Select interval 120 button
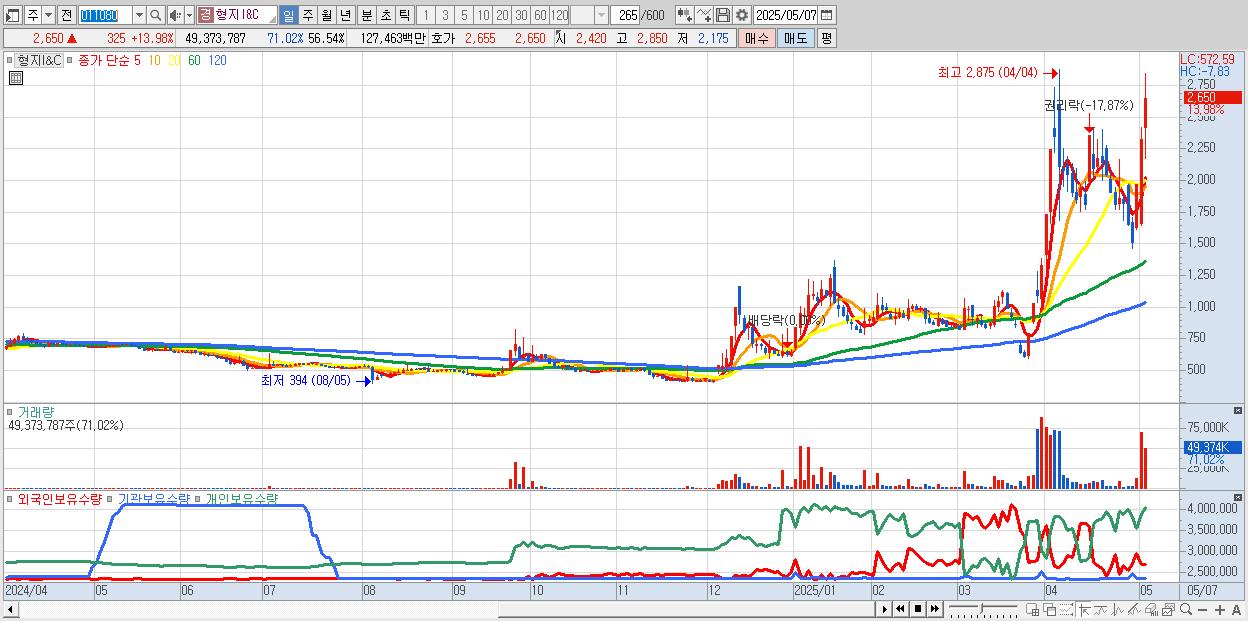This screenshot has width=1248, height=621. [x=559, y=15]
